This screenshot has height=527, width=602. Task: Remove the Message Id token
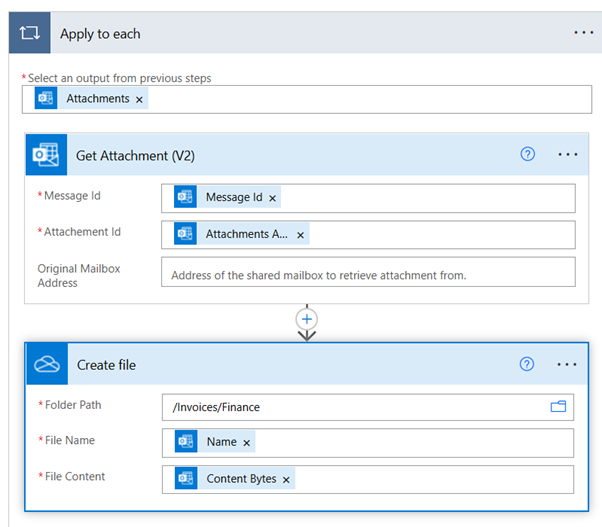pos(273,198)
